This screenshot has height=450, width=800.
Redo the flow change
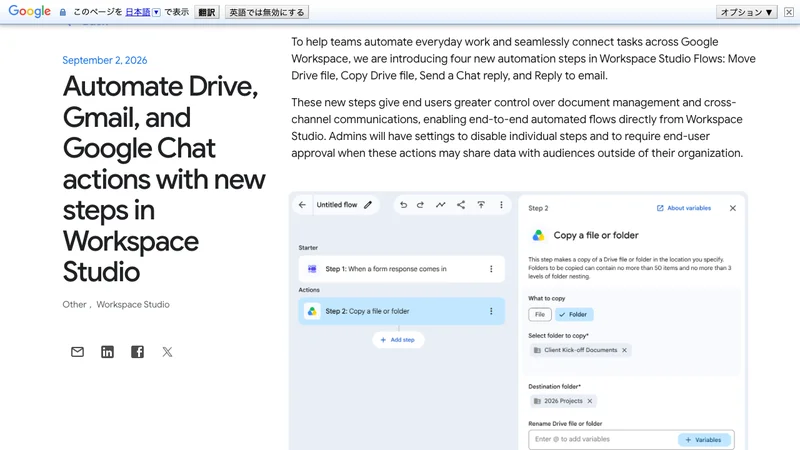tap(420, 205)
